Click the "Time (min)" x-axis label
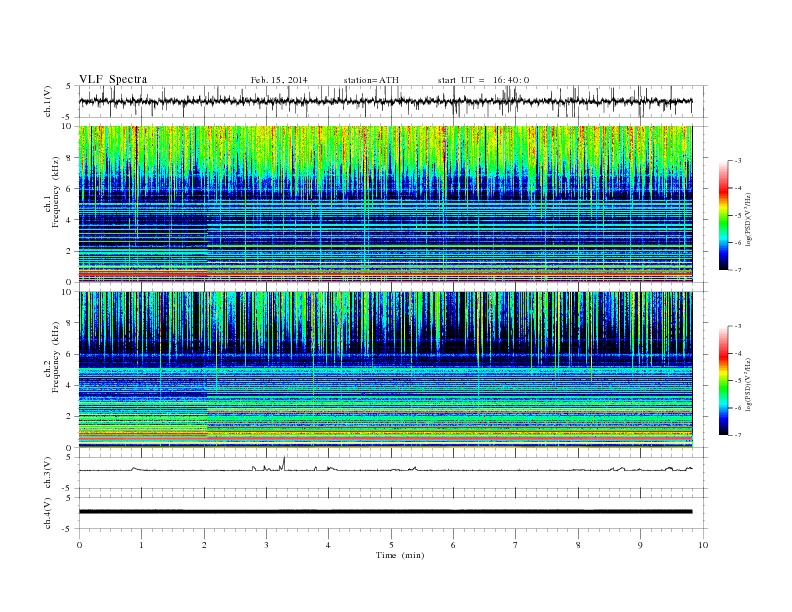Viewport: 792px width, 612px height. pos(400,555)
